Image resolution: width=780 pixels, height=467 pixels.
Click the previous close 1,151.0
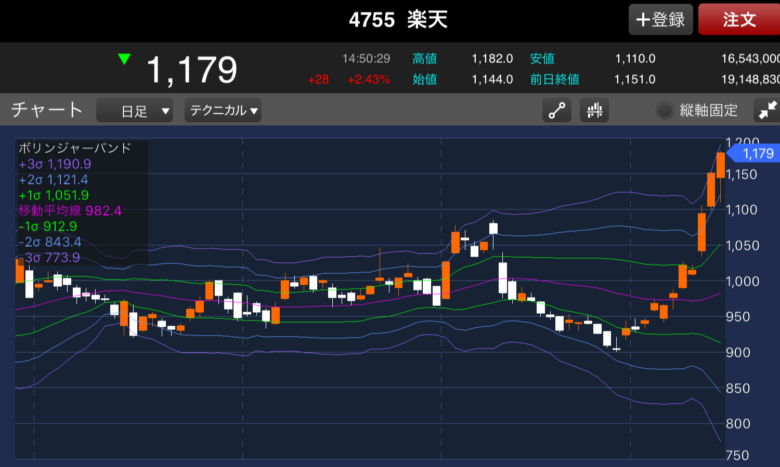click(635, 80)
